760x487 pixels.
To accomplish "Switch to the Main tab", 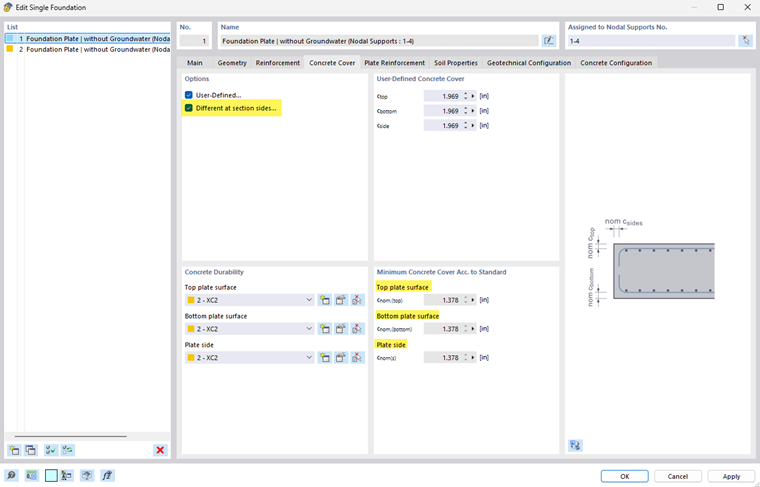I will [194, 63].
